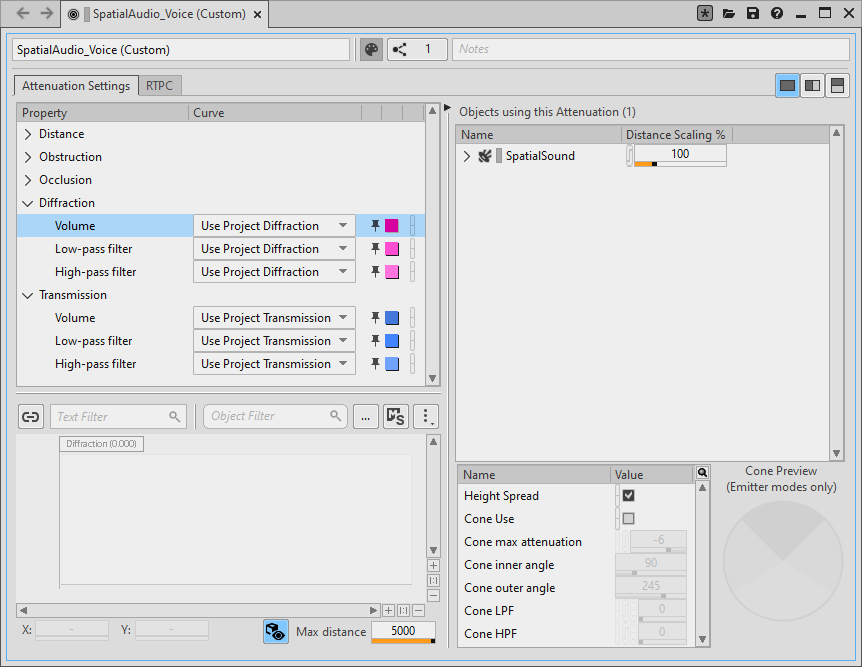Enable the Cone Use checkbox
This screenshot has height=667, width=862.
click(x=628, y=519)
